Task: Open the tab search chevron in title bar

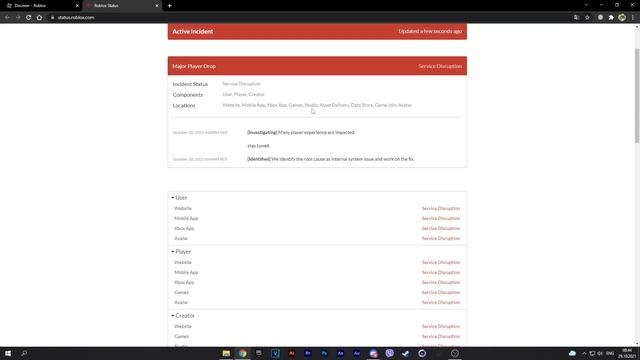Action: [x=586, y=5]
